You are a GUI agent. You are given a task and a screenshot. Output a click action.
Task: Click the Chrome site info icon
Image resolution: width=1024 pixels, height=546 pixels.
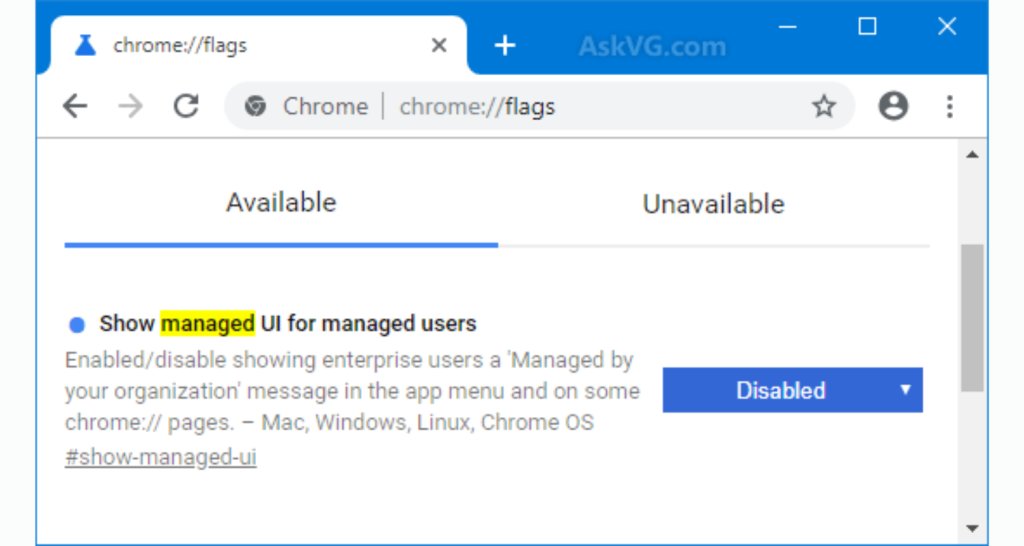255,106
